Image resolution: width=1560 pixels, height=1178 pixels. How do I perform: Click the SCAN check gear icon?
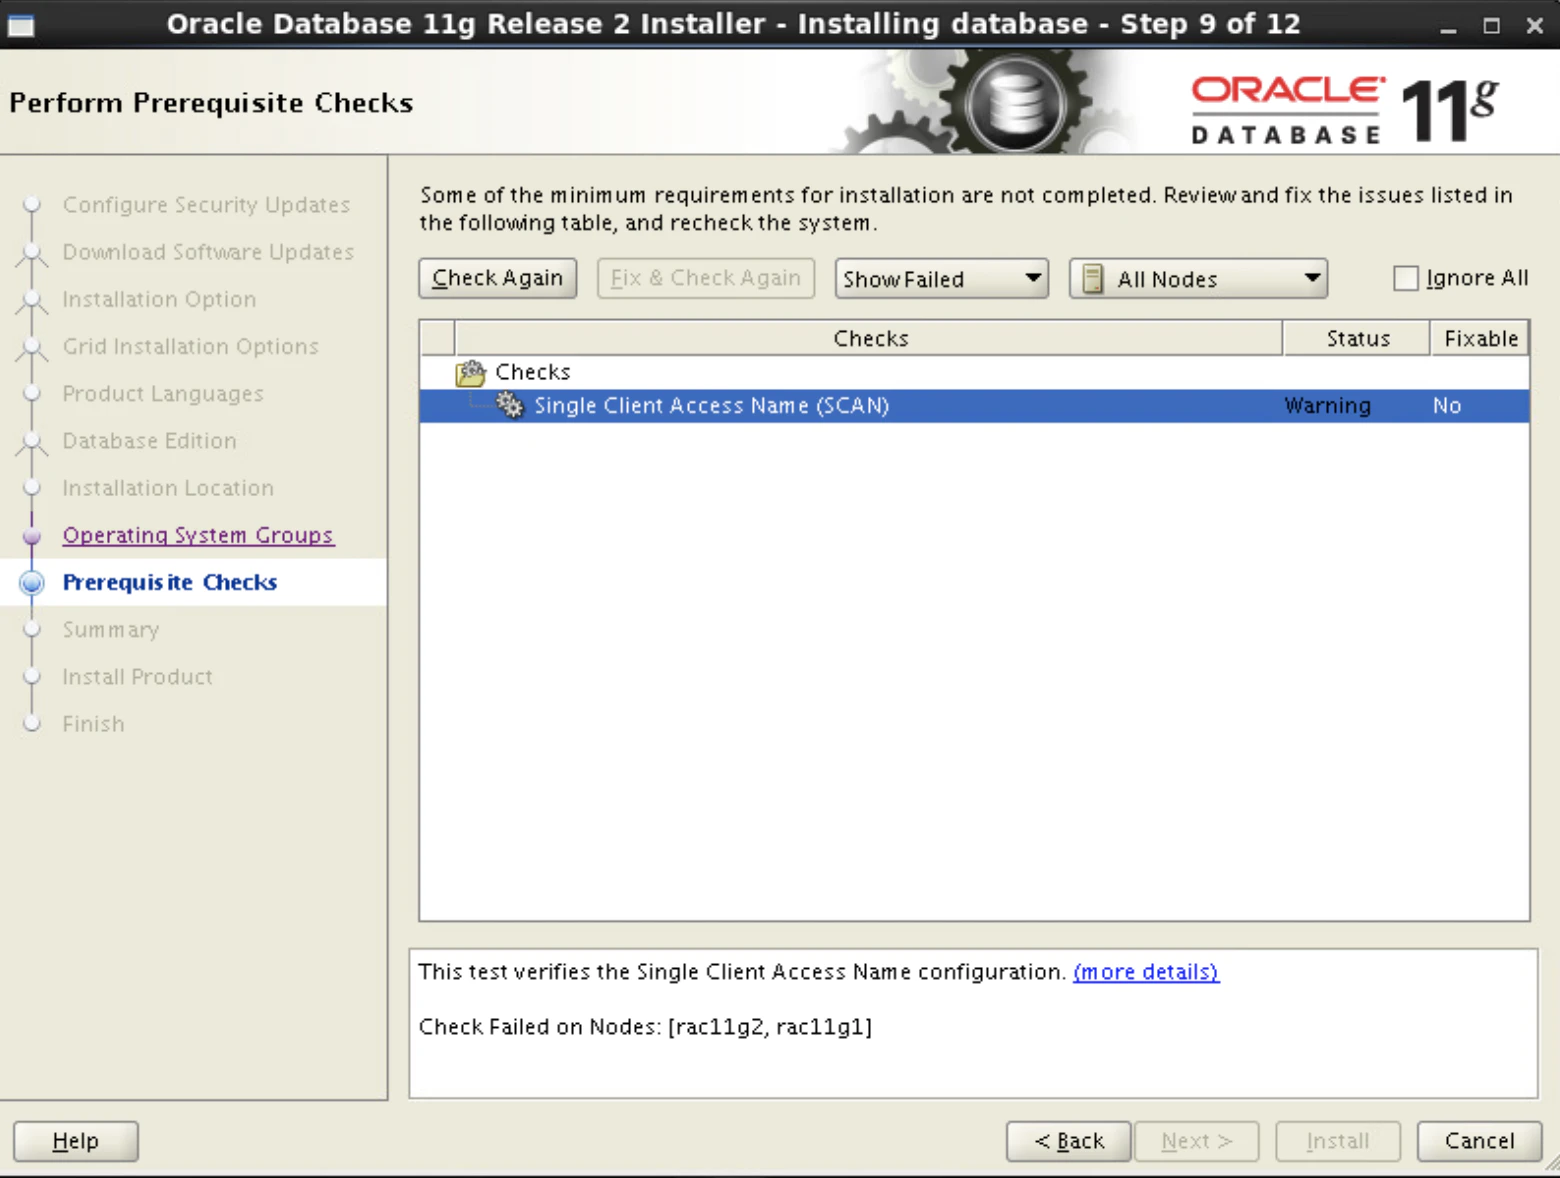click(x=510, y=405)
